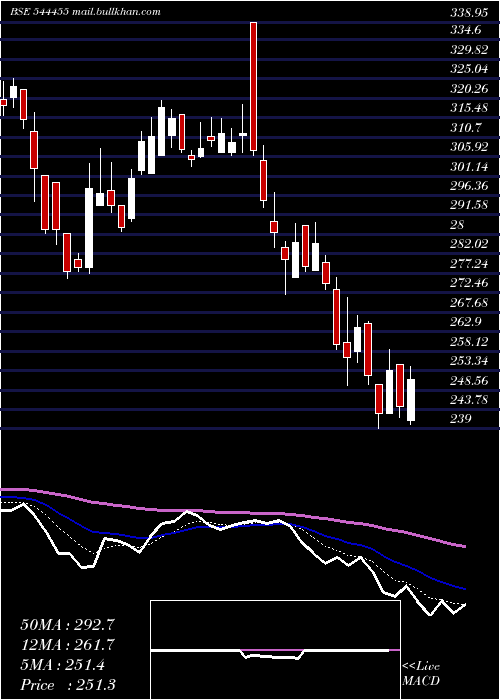Select the 325.04 price axis label
The width and height of the screenshot is (500, 700).
[469, 69]
